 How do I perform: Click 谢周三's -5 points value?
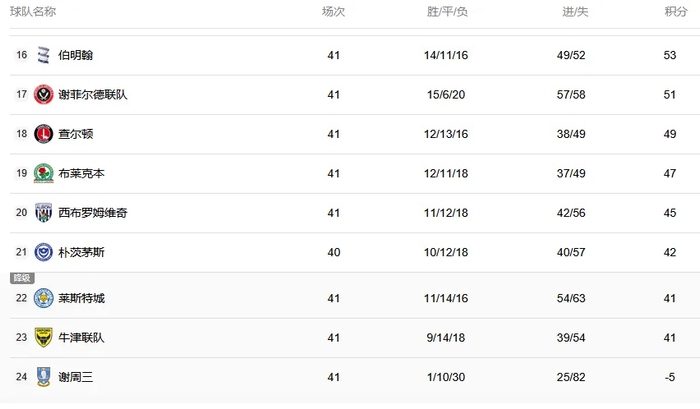click(x=669, y=378)
